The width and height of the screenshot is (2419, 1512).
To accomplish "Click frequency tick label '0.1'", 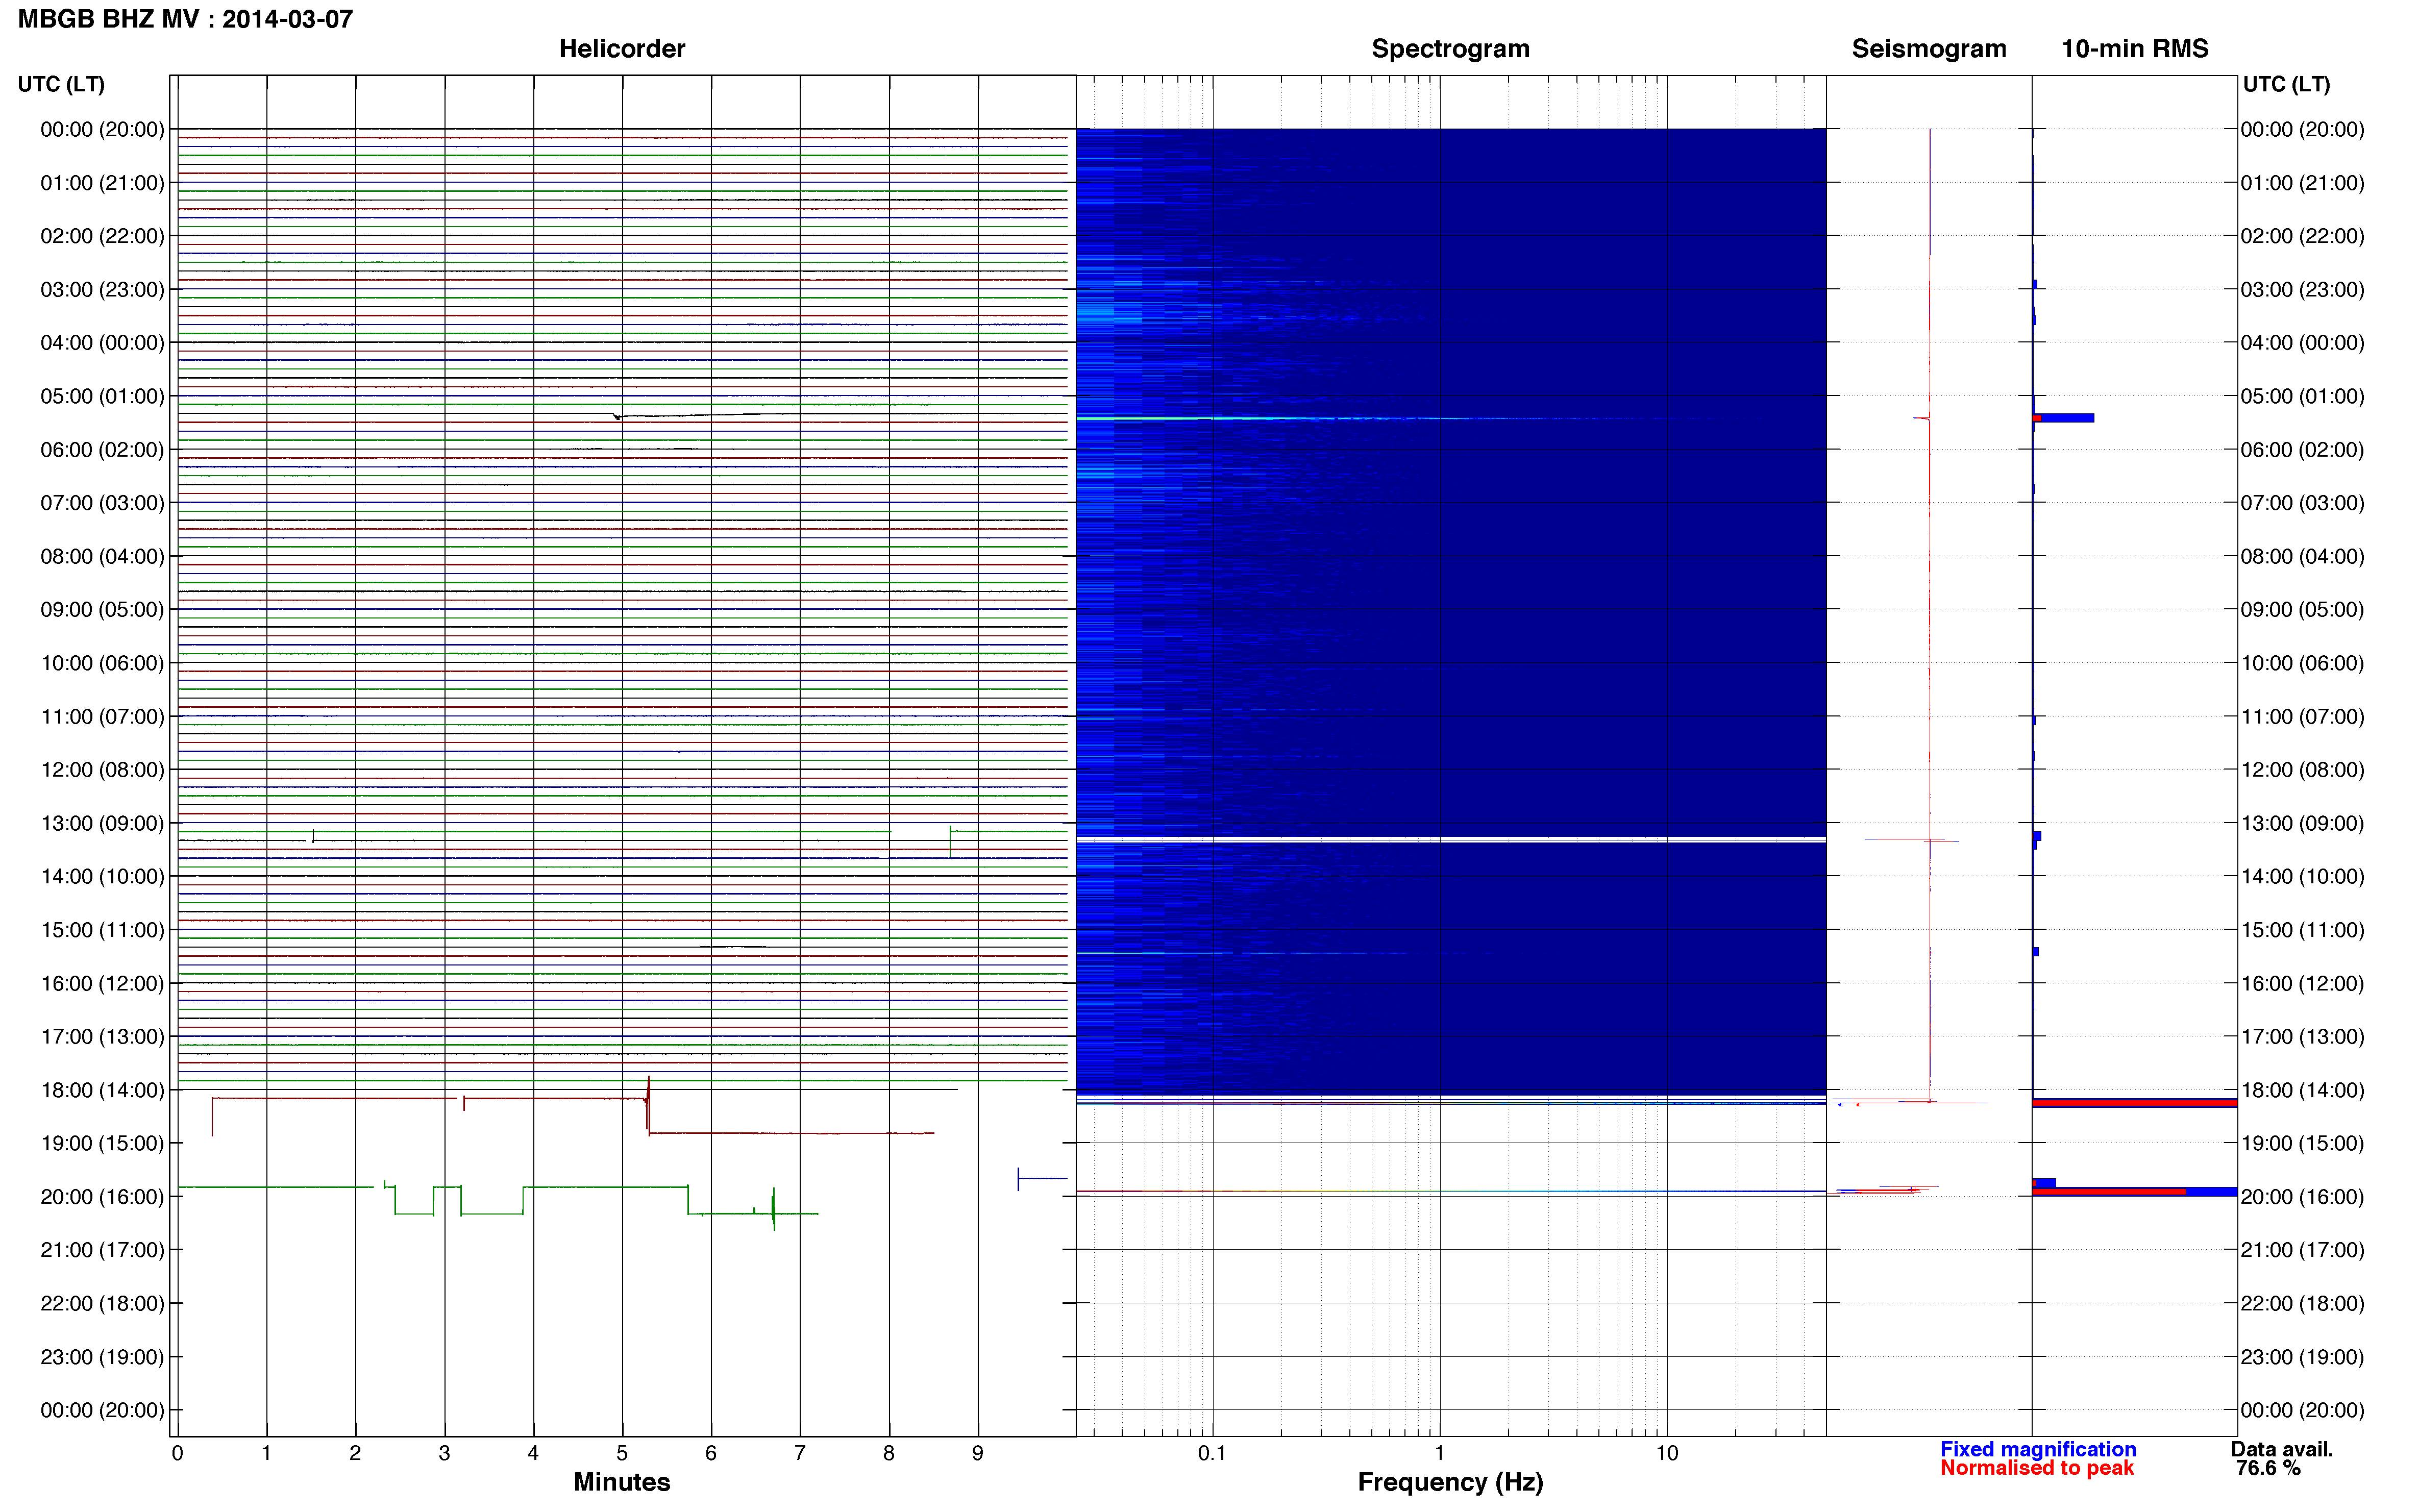I will click(x=1212, y=1453).
